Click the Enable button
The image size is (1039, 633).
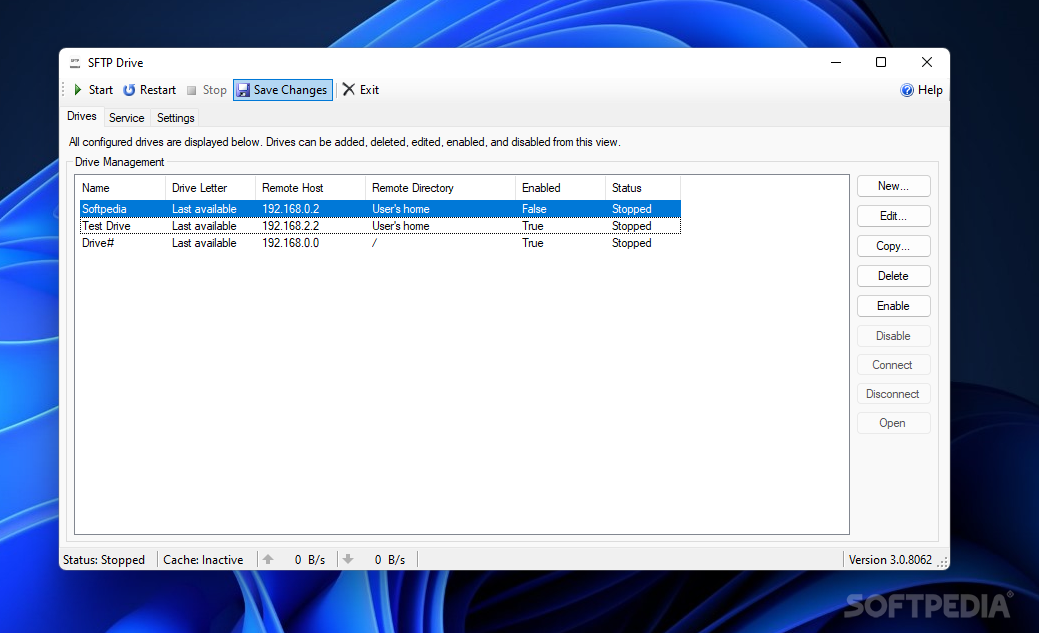tap(893, 306)
